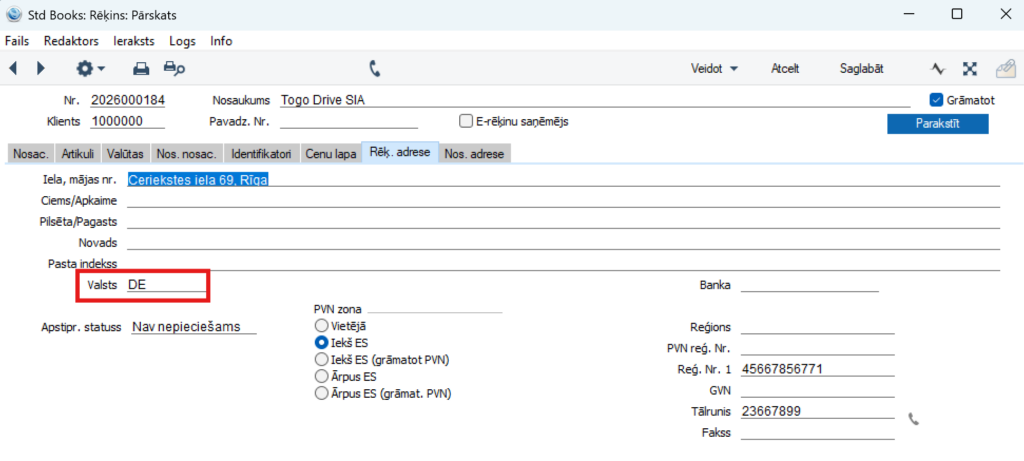Click the Reģ. Nr. 1 field 45667856771
The height and width of the screenshot is (461, 1024).
coord(818,369)
